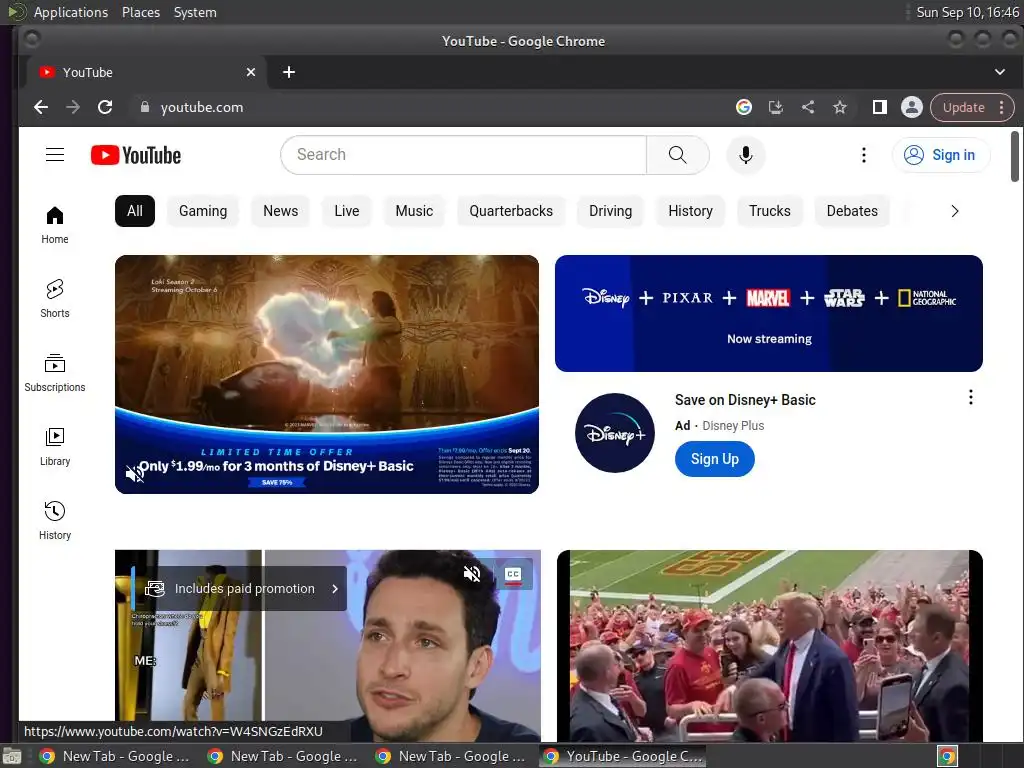
Task: Open Library in the sidebar
Action: point(55,447)
